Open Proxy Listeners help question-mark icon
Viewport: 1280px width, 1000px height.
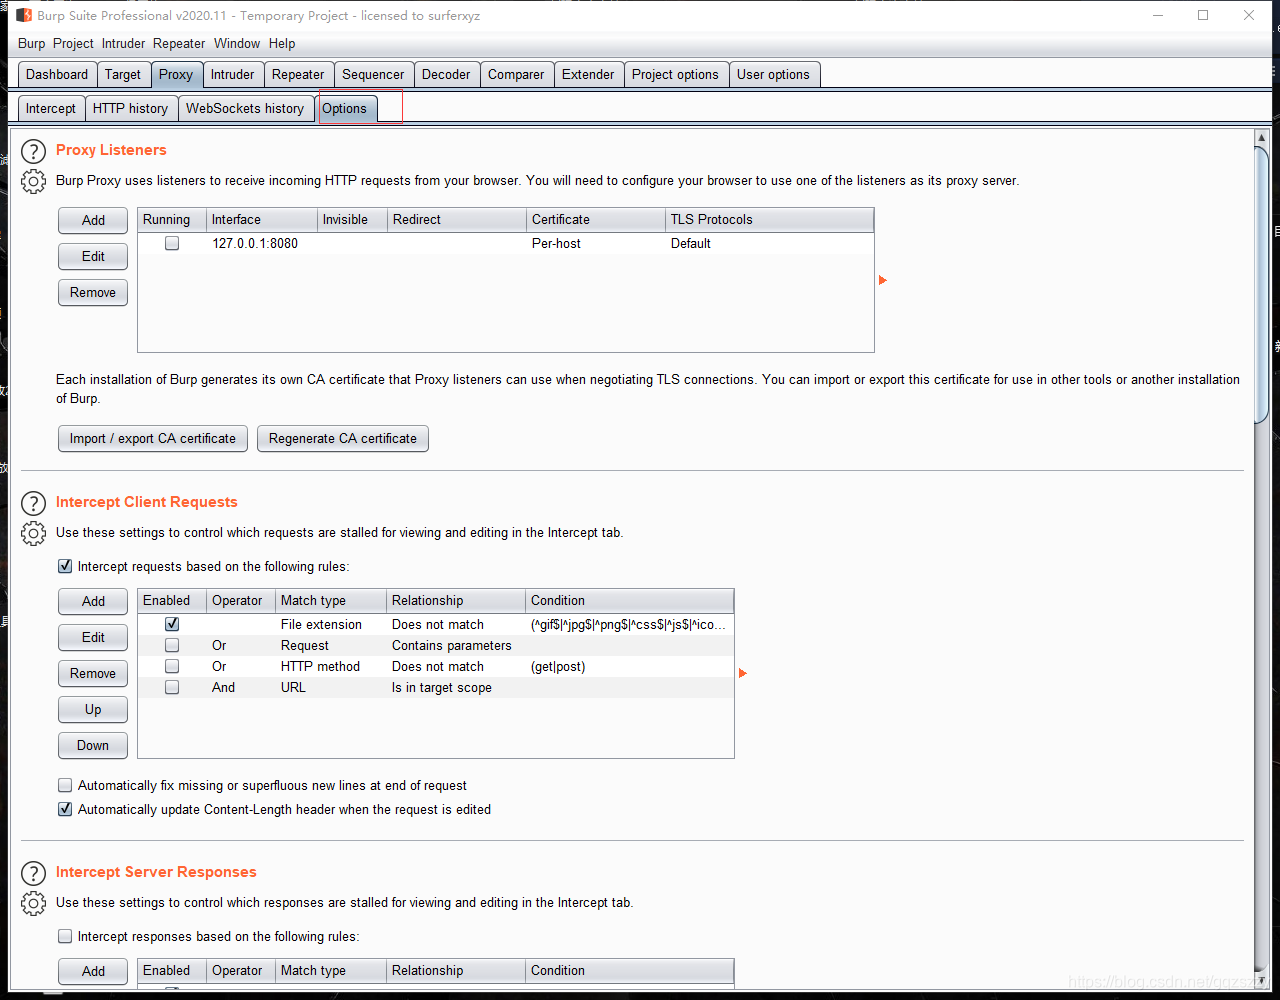click(34, 151)
